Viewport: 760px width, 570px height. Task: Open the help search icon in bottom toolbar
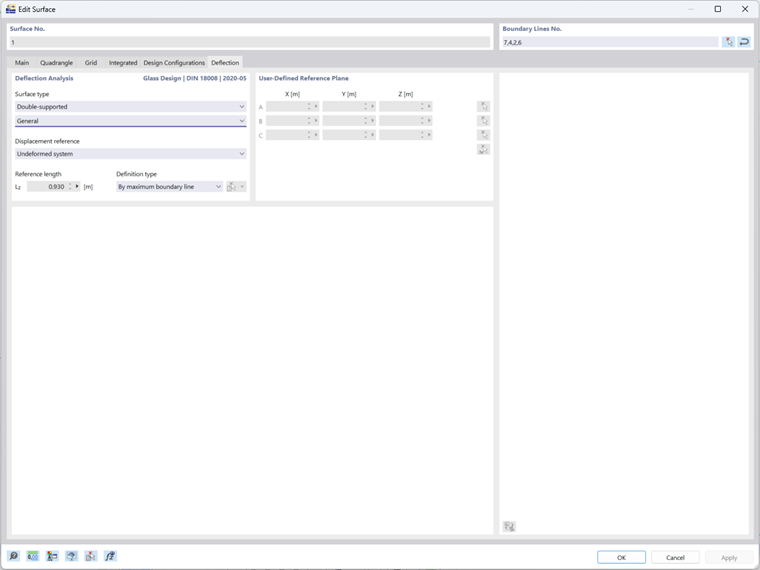13,556
